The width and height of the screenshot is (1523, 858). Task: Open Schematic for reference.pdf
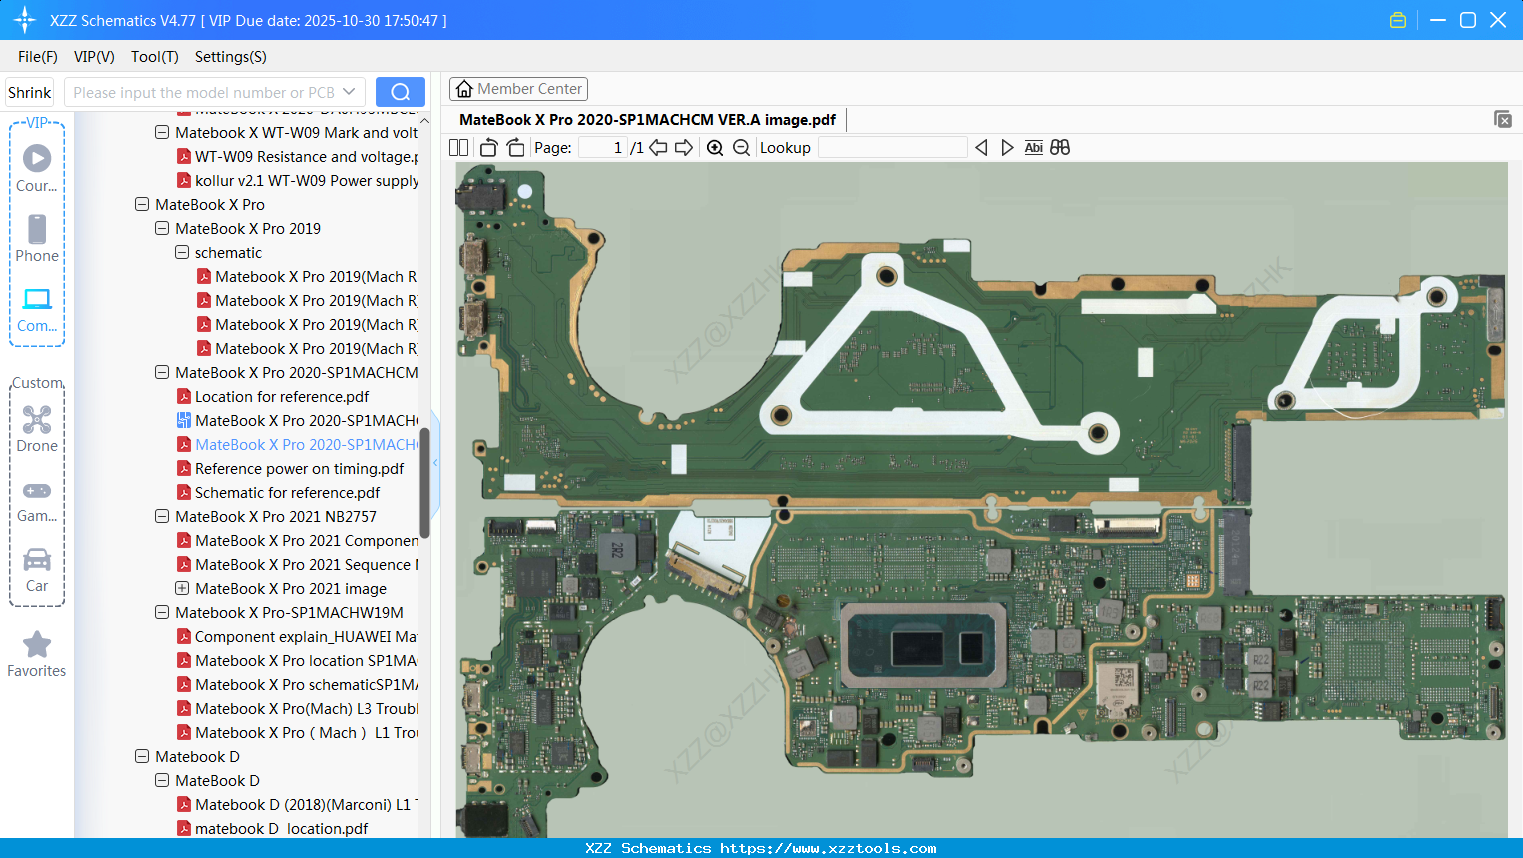(x=279, y=492)
